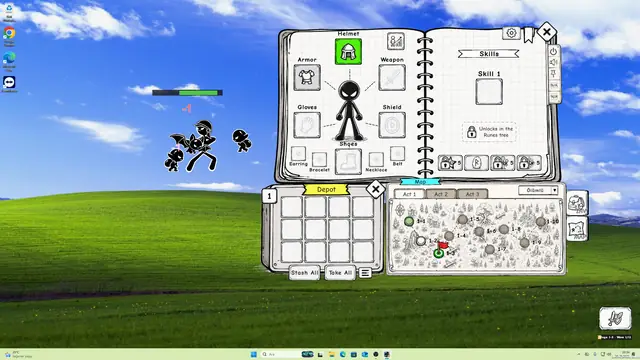Select the equipped Helmet slot
This screenshot has width=640, height=360.
[348, 51]
